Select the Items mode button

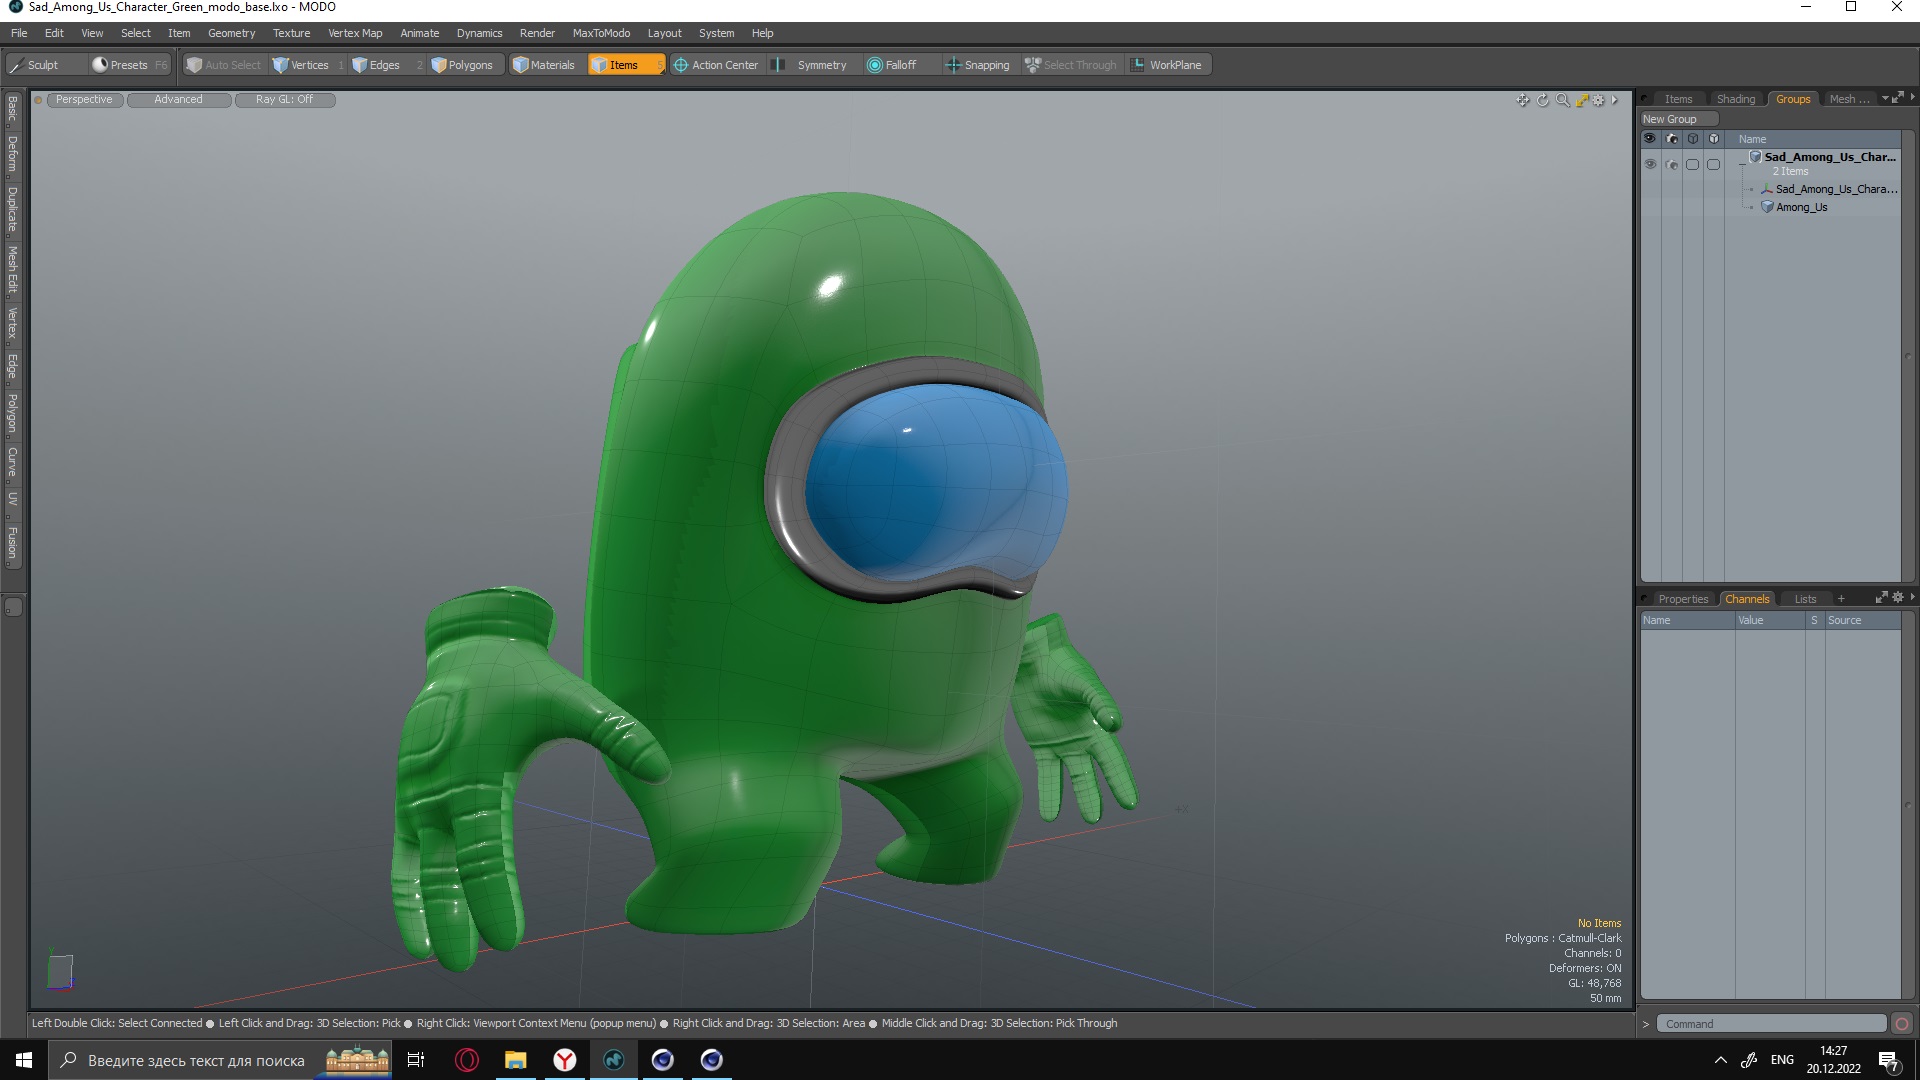(625, 65)
